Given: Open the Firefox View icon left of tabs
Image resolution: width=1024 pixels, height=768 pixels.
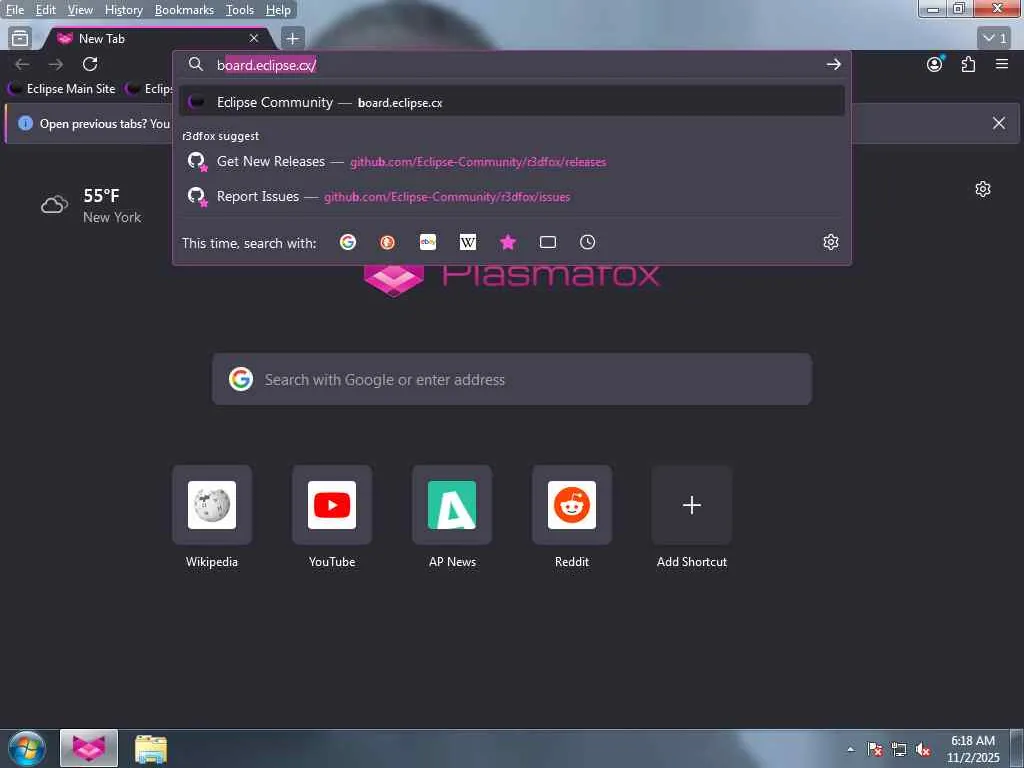Looking at the screenshot, I should (20, 39).
